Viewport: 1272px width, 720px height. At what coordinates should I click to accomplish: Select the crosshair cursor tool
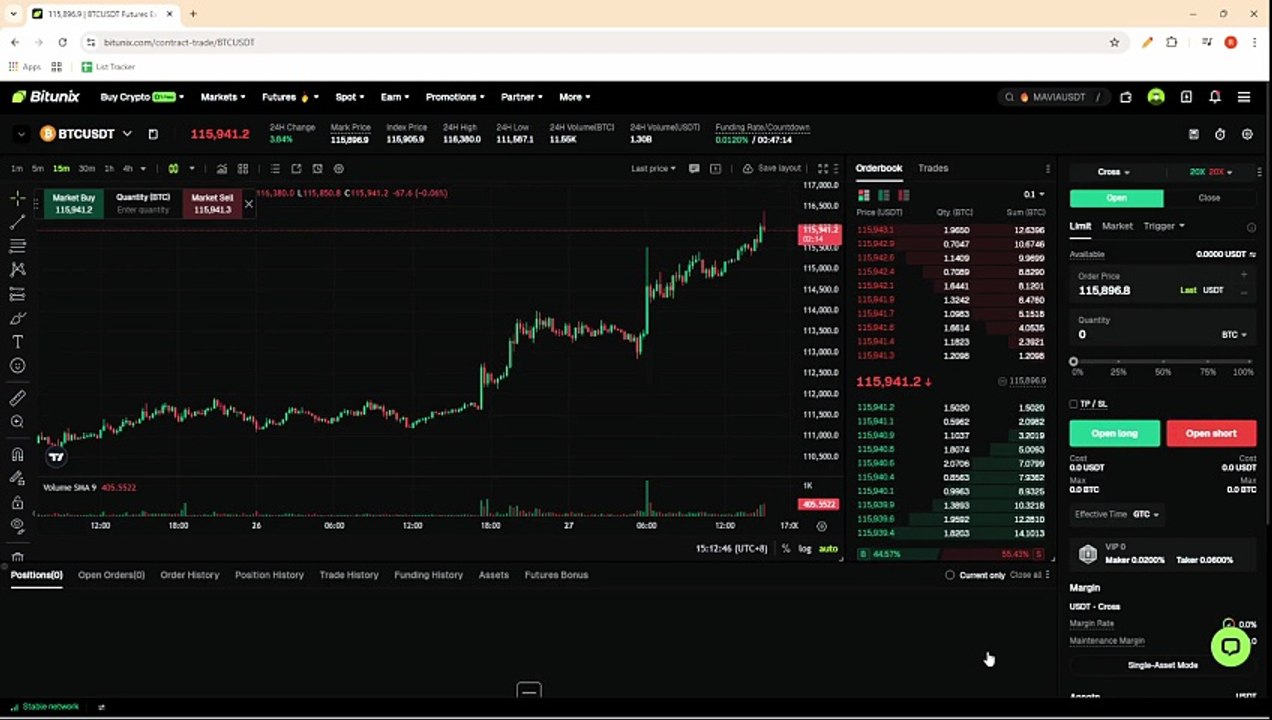pyautogui.click(x=17, y=198)
